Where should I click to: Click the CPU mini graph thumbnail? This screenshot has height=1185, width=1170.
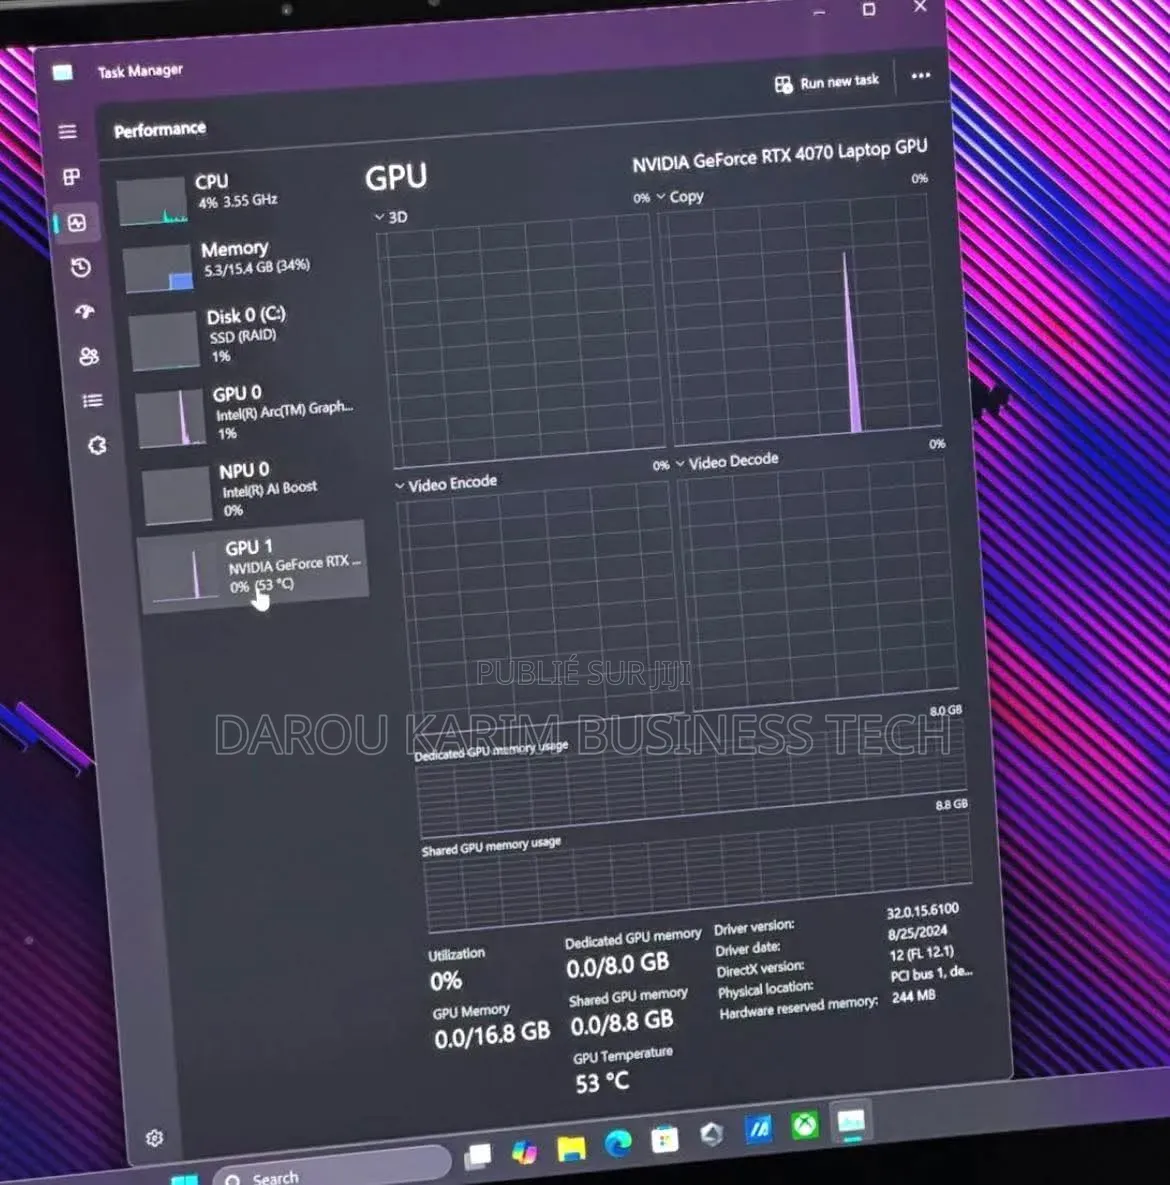pos(152,201)
